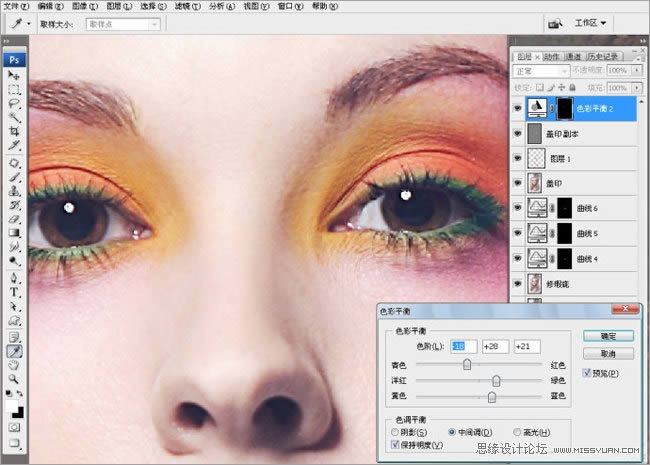Select the 阴影 radio button
Screen dimensions: 650x465
(x=395, y=432)
